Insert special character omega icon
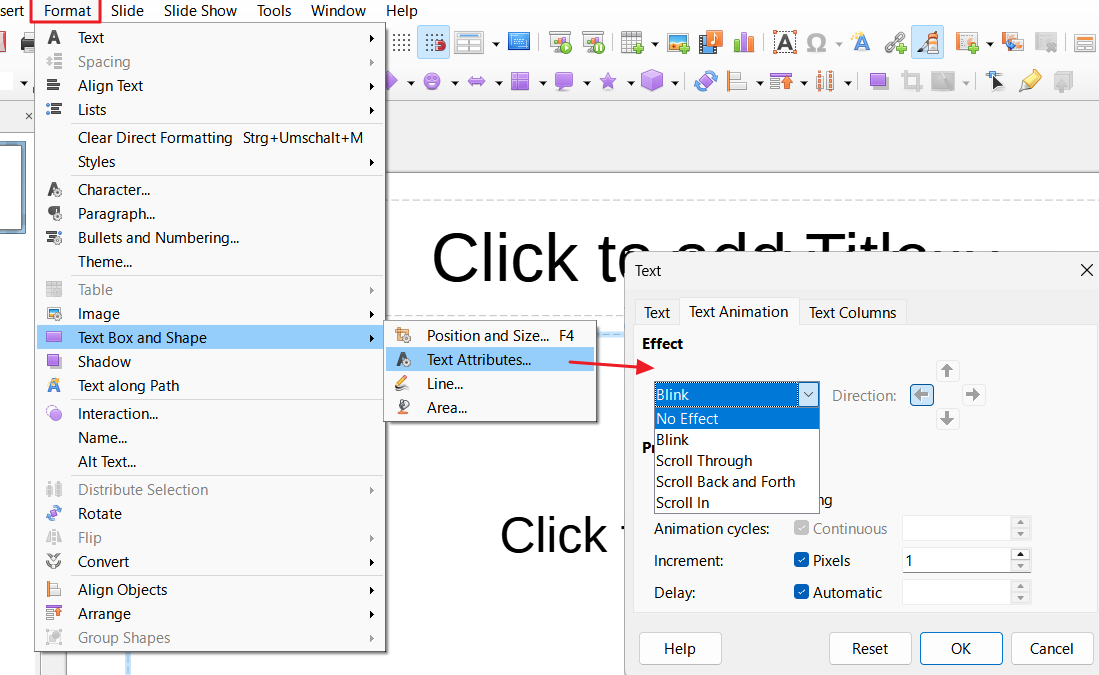The image size is (1099, 675). point(817,43)
